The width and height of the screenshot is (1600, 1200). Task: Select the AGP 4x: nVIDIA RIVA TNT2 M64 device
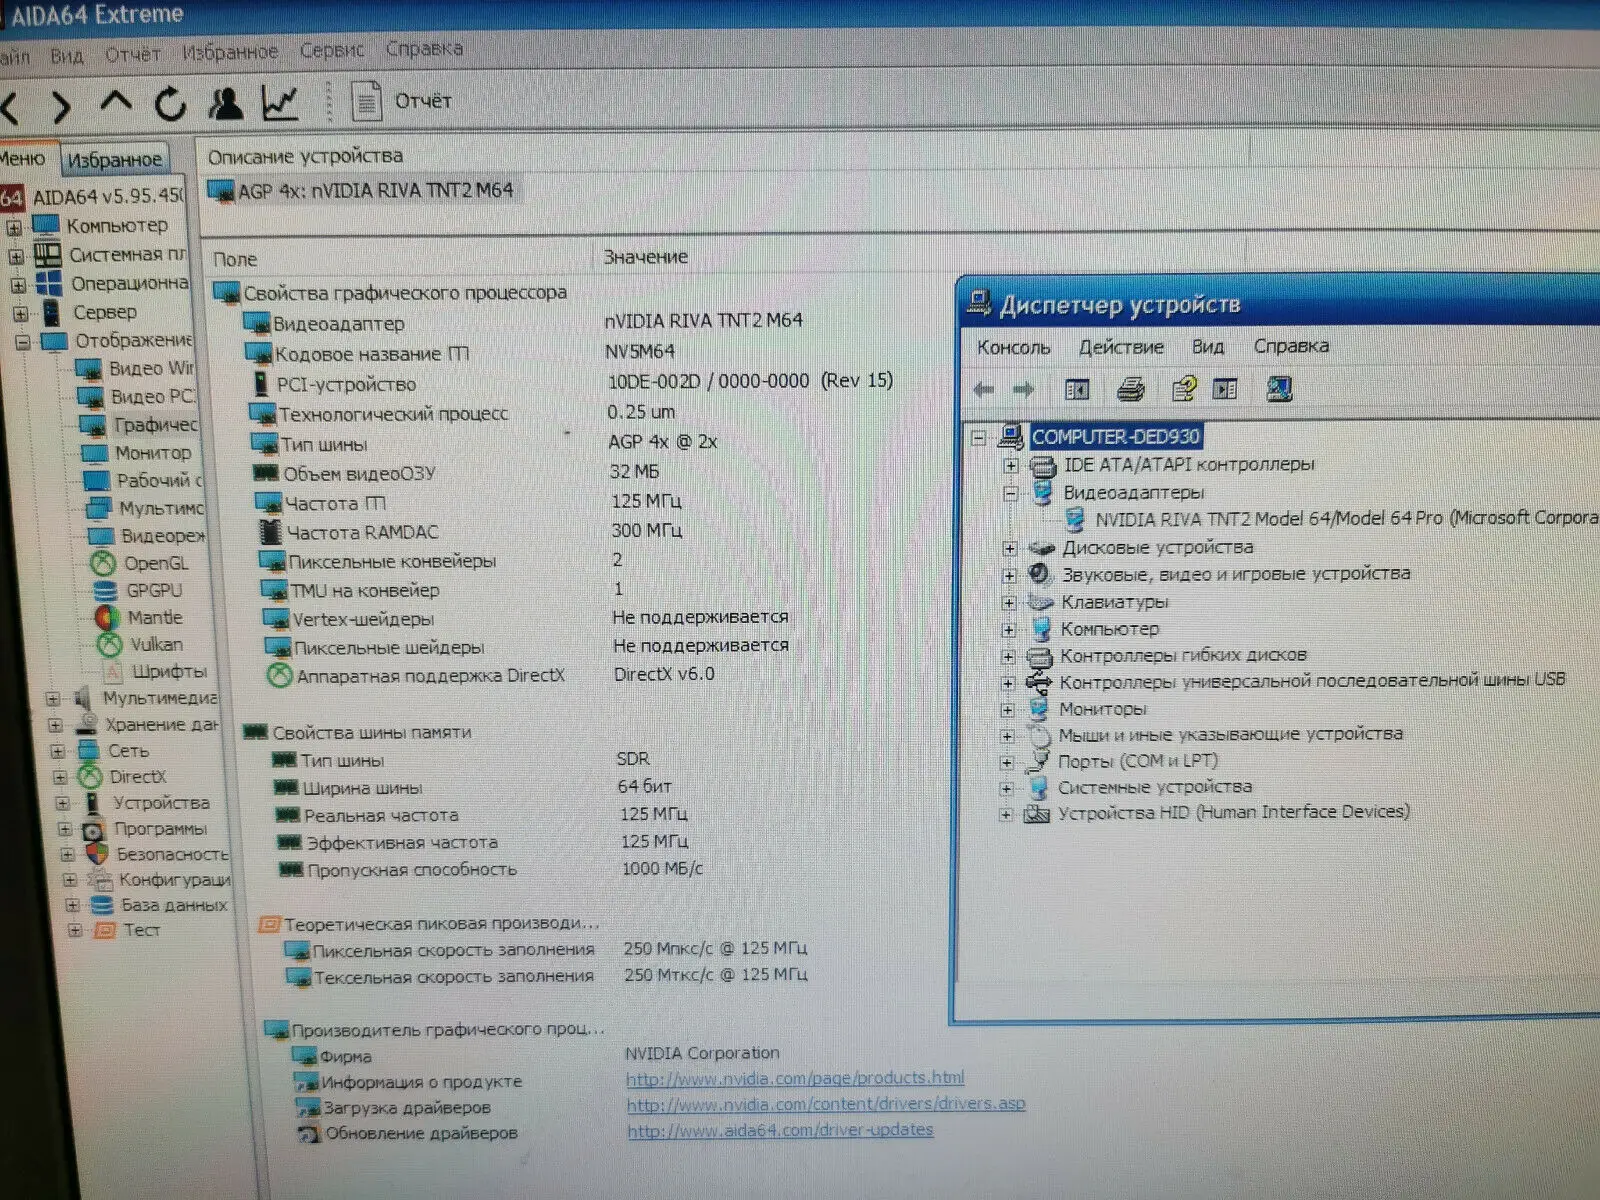pyautogui.click(x=364, y=190)
